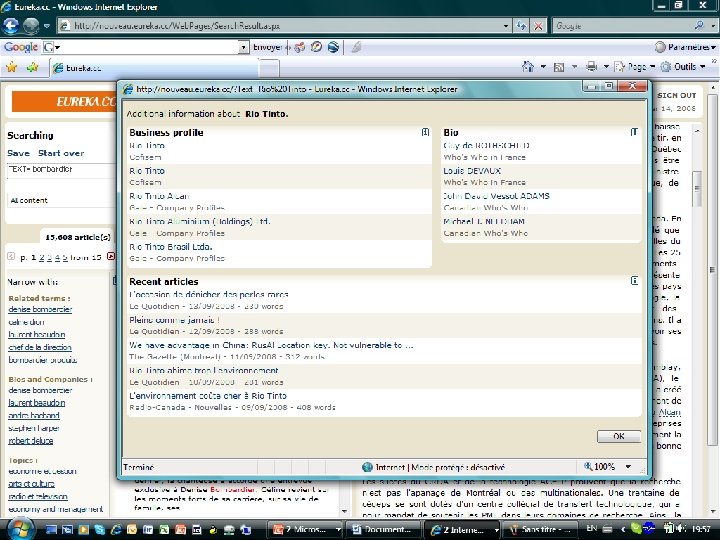The image size is (720, 540).
Task: Click the colorful Google toolbar icon after Envoyer
Action: click(x=300, y=47)
